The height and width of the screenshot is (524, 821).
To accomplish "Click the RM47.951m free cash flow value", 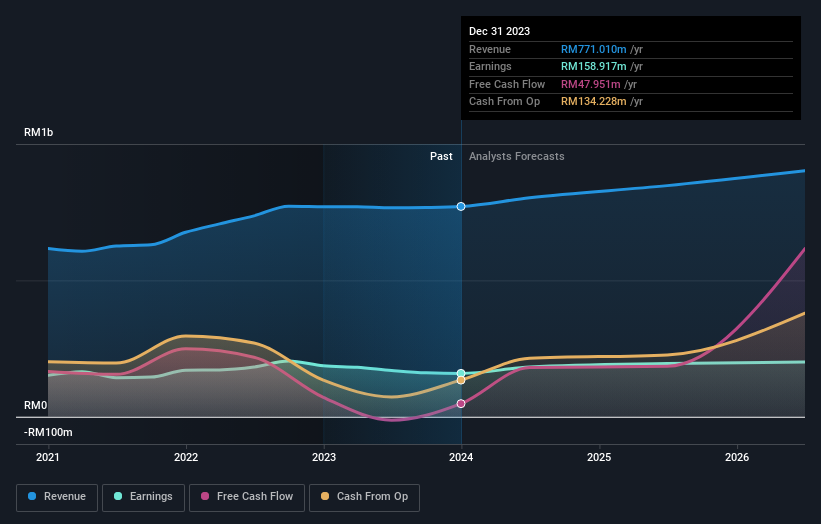I will pyautogui.click(x=591, y=84).
